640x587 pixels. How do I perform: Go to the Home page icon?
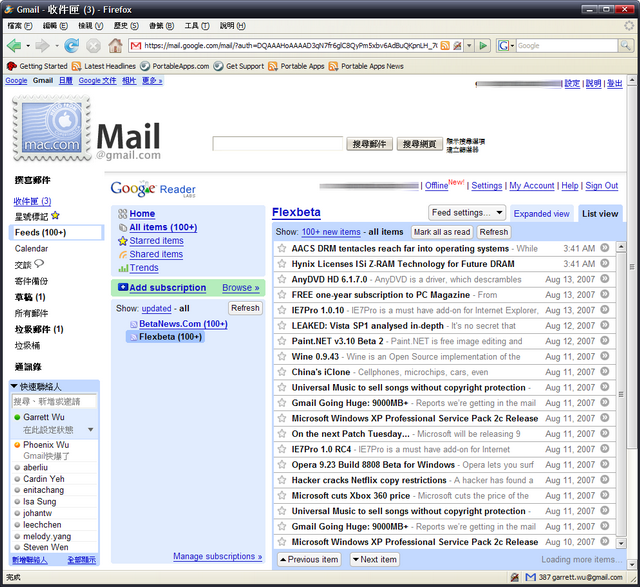coord(115,45)
